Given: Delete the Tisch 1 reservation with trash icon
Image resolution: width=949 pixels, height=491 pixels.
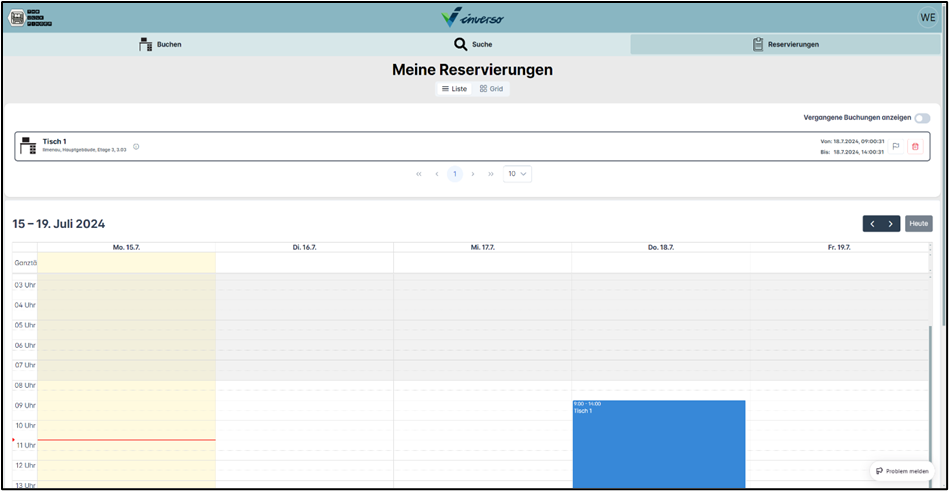Looking at the screenshot, I should click(915, 147).
